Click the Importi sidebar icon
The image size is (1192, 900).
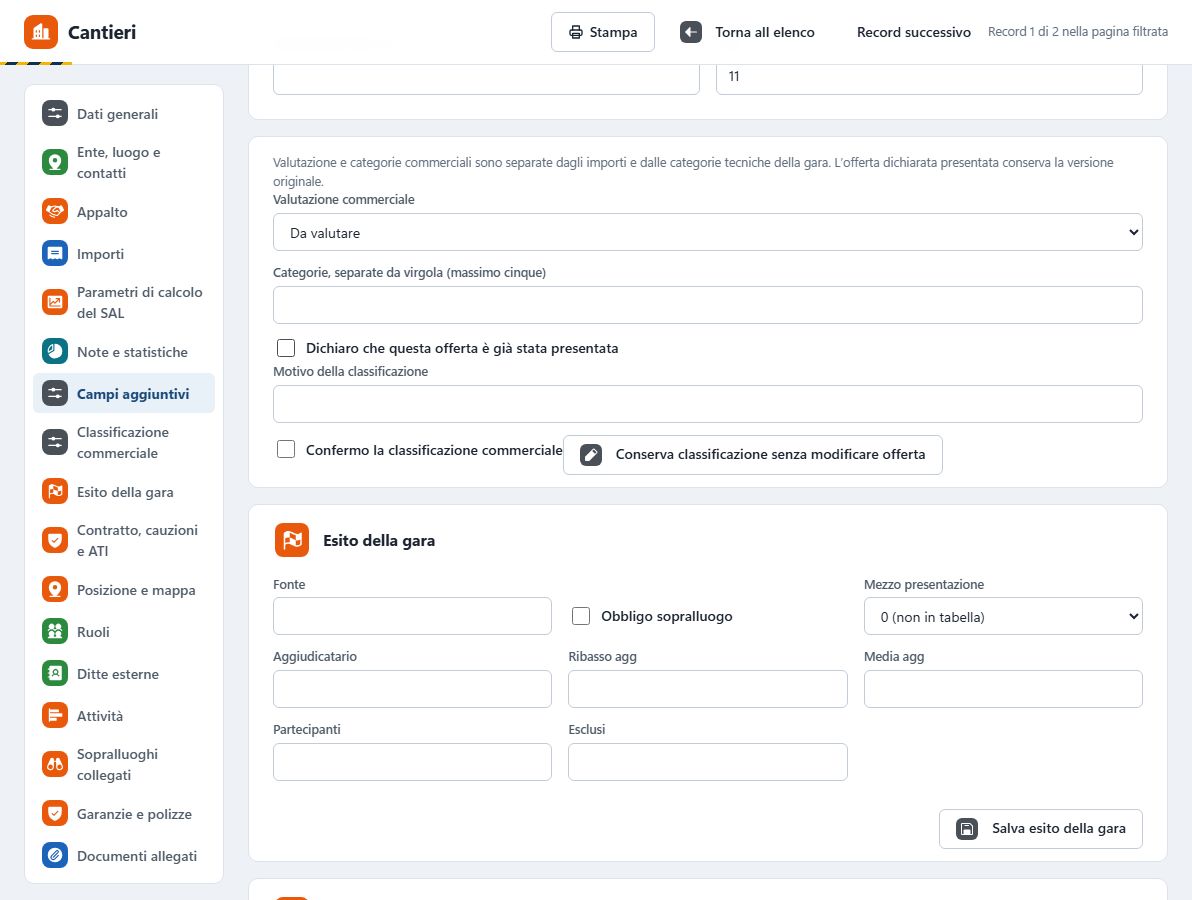pos(55,254)
